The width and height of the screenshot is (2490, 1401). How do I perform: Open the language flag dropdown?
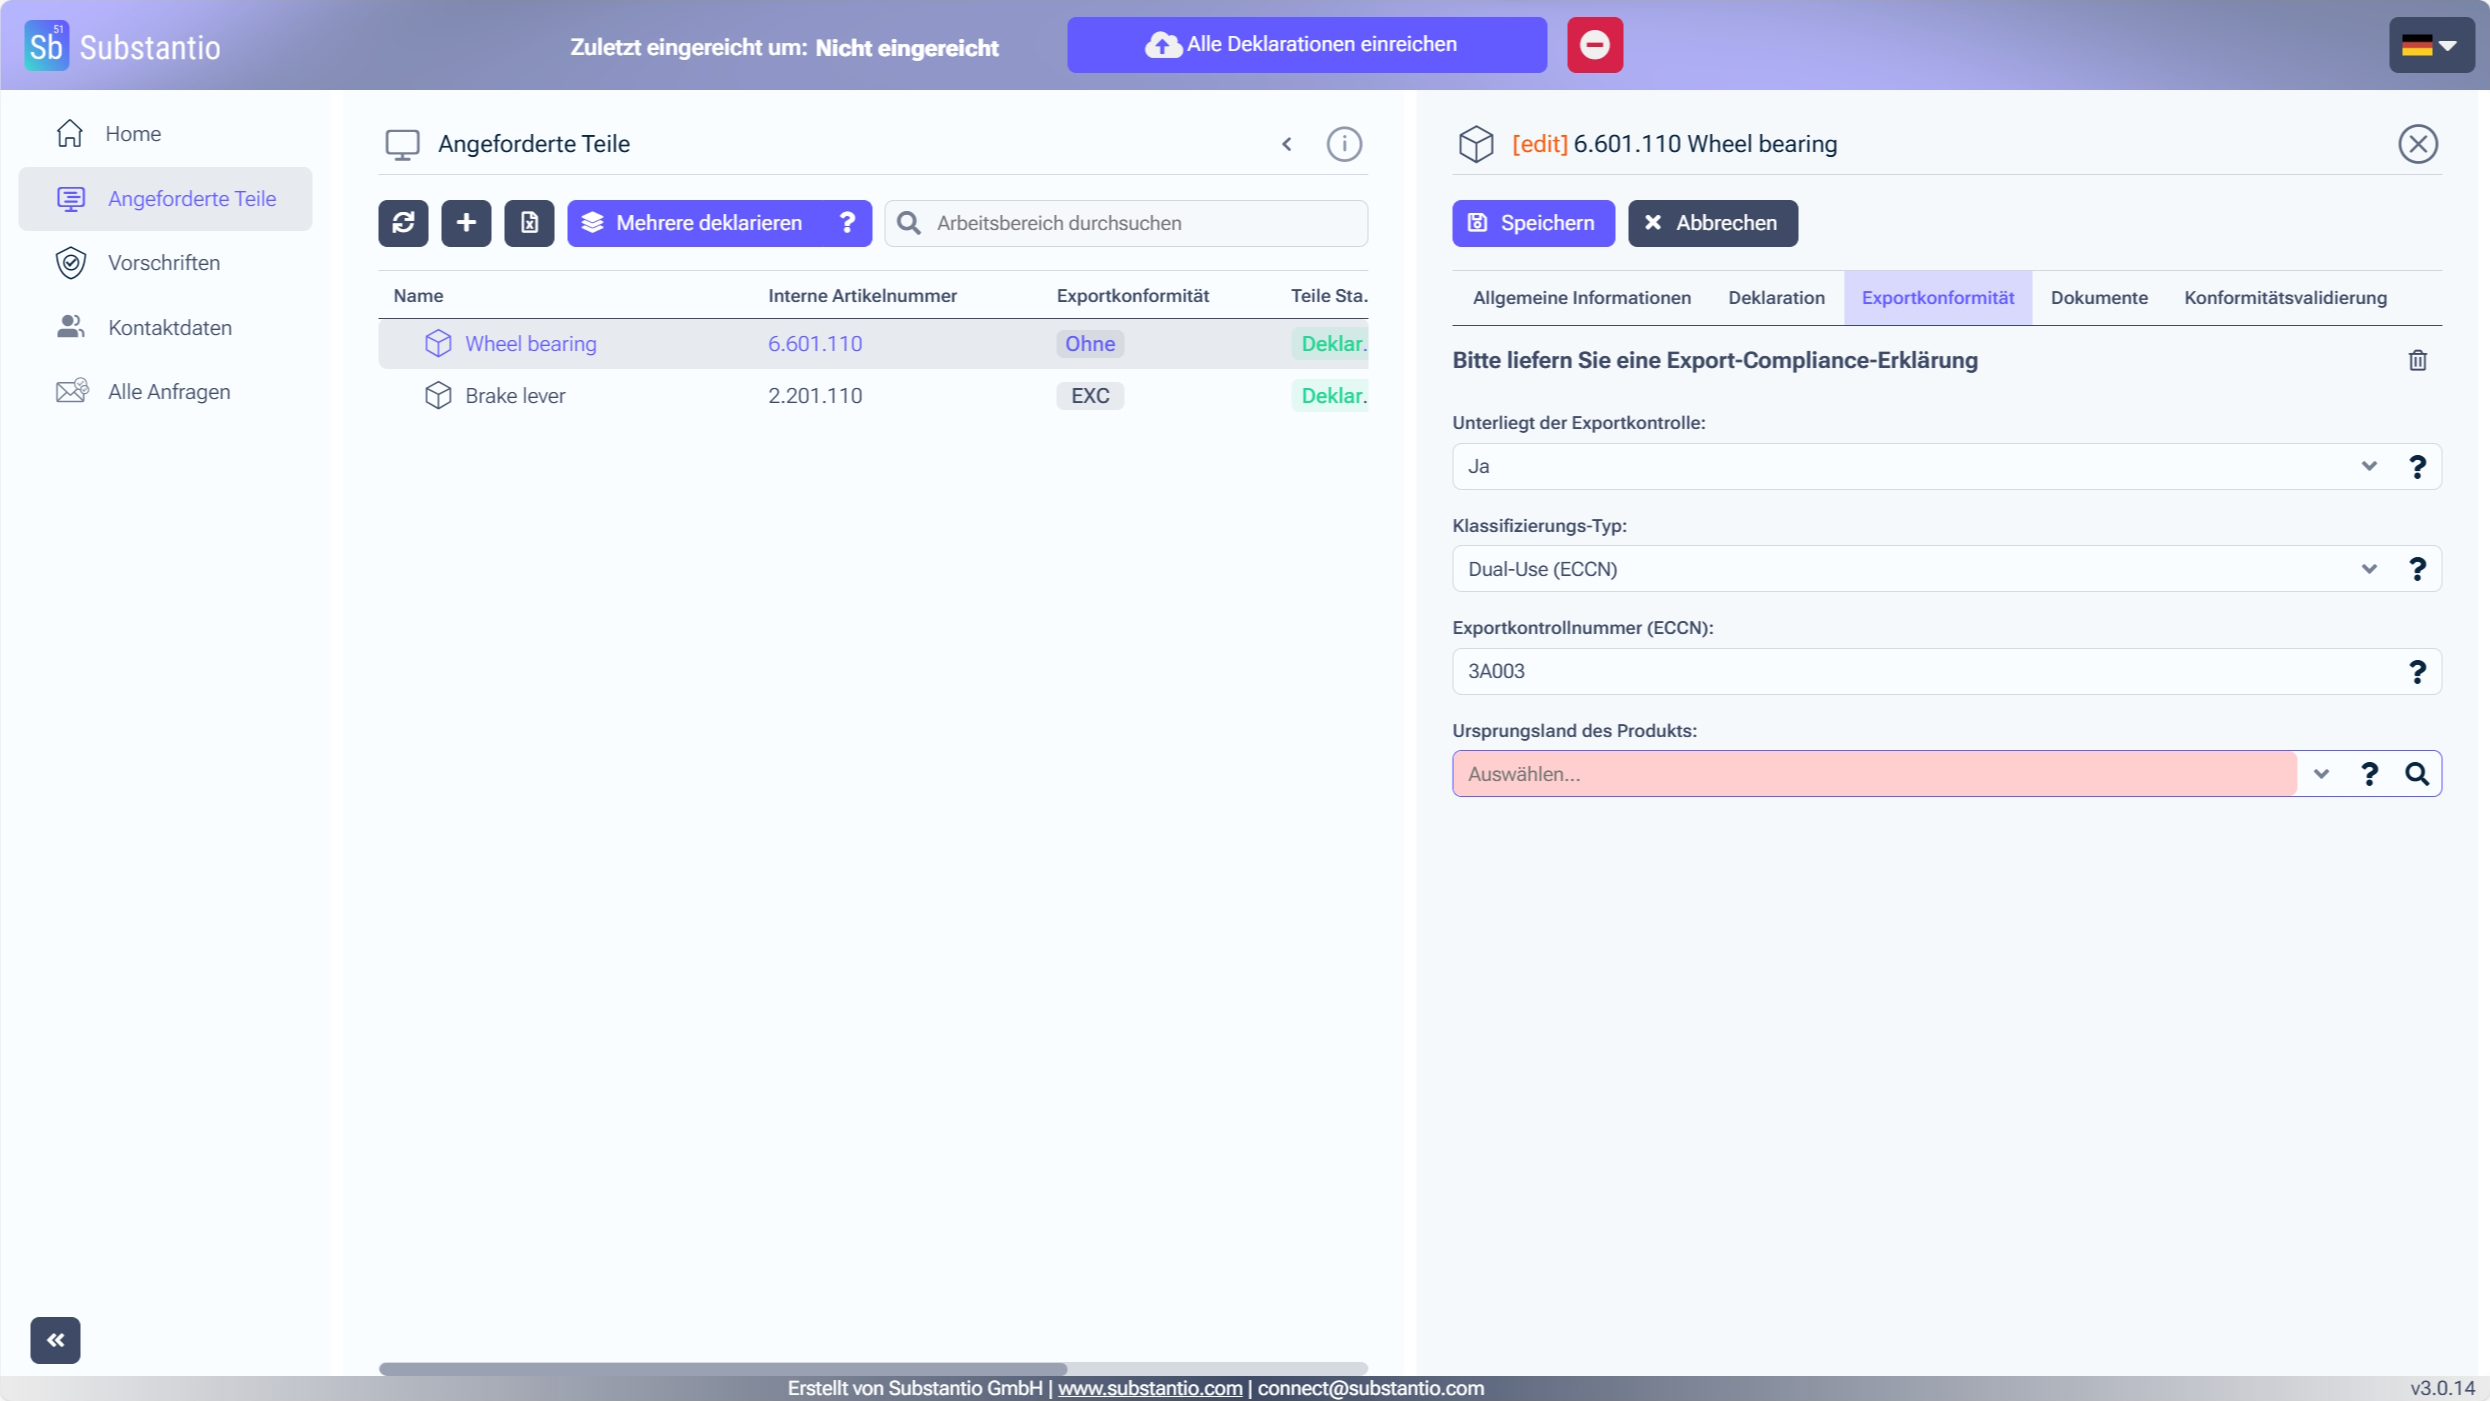2431,45
